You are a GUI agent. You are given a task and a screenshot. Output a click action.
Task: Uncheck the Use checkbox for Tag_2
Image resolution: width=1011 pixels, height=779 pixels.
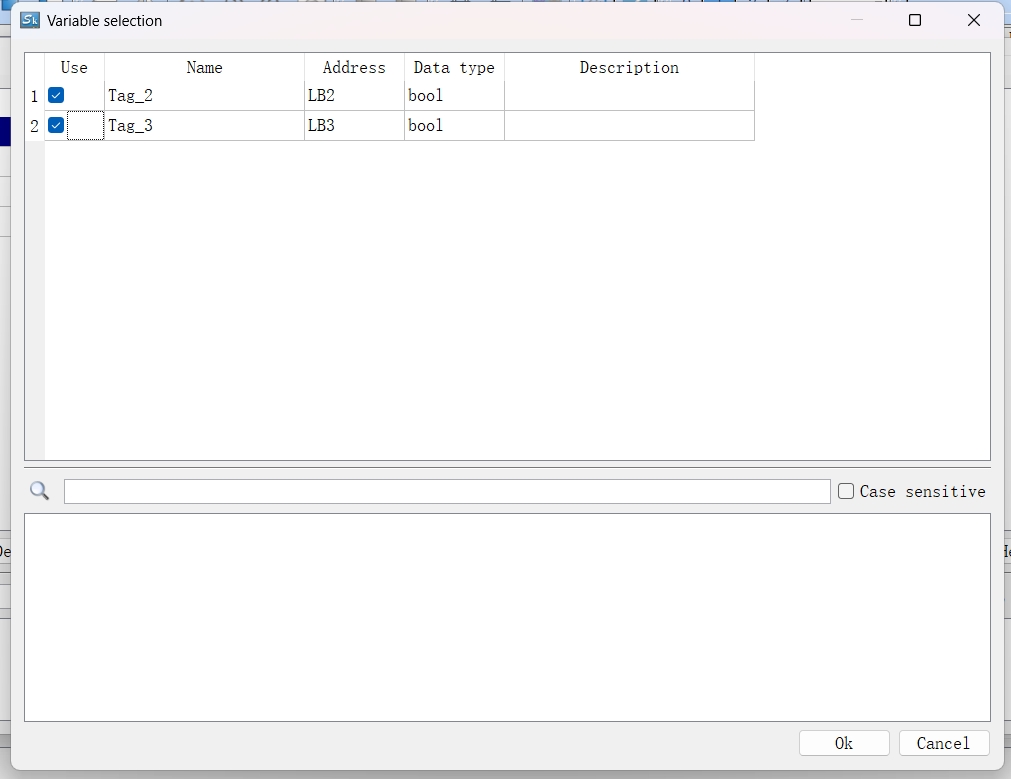[x=56, y=96]
